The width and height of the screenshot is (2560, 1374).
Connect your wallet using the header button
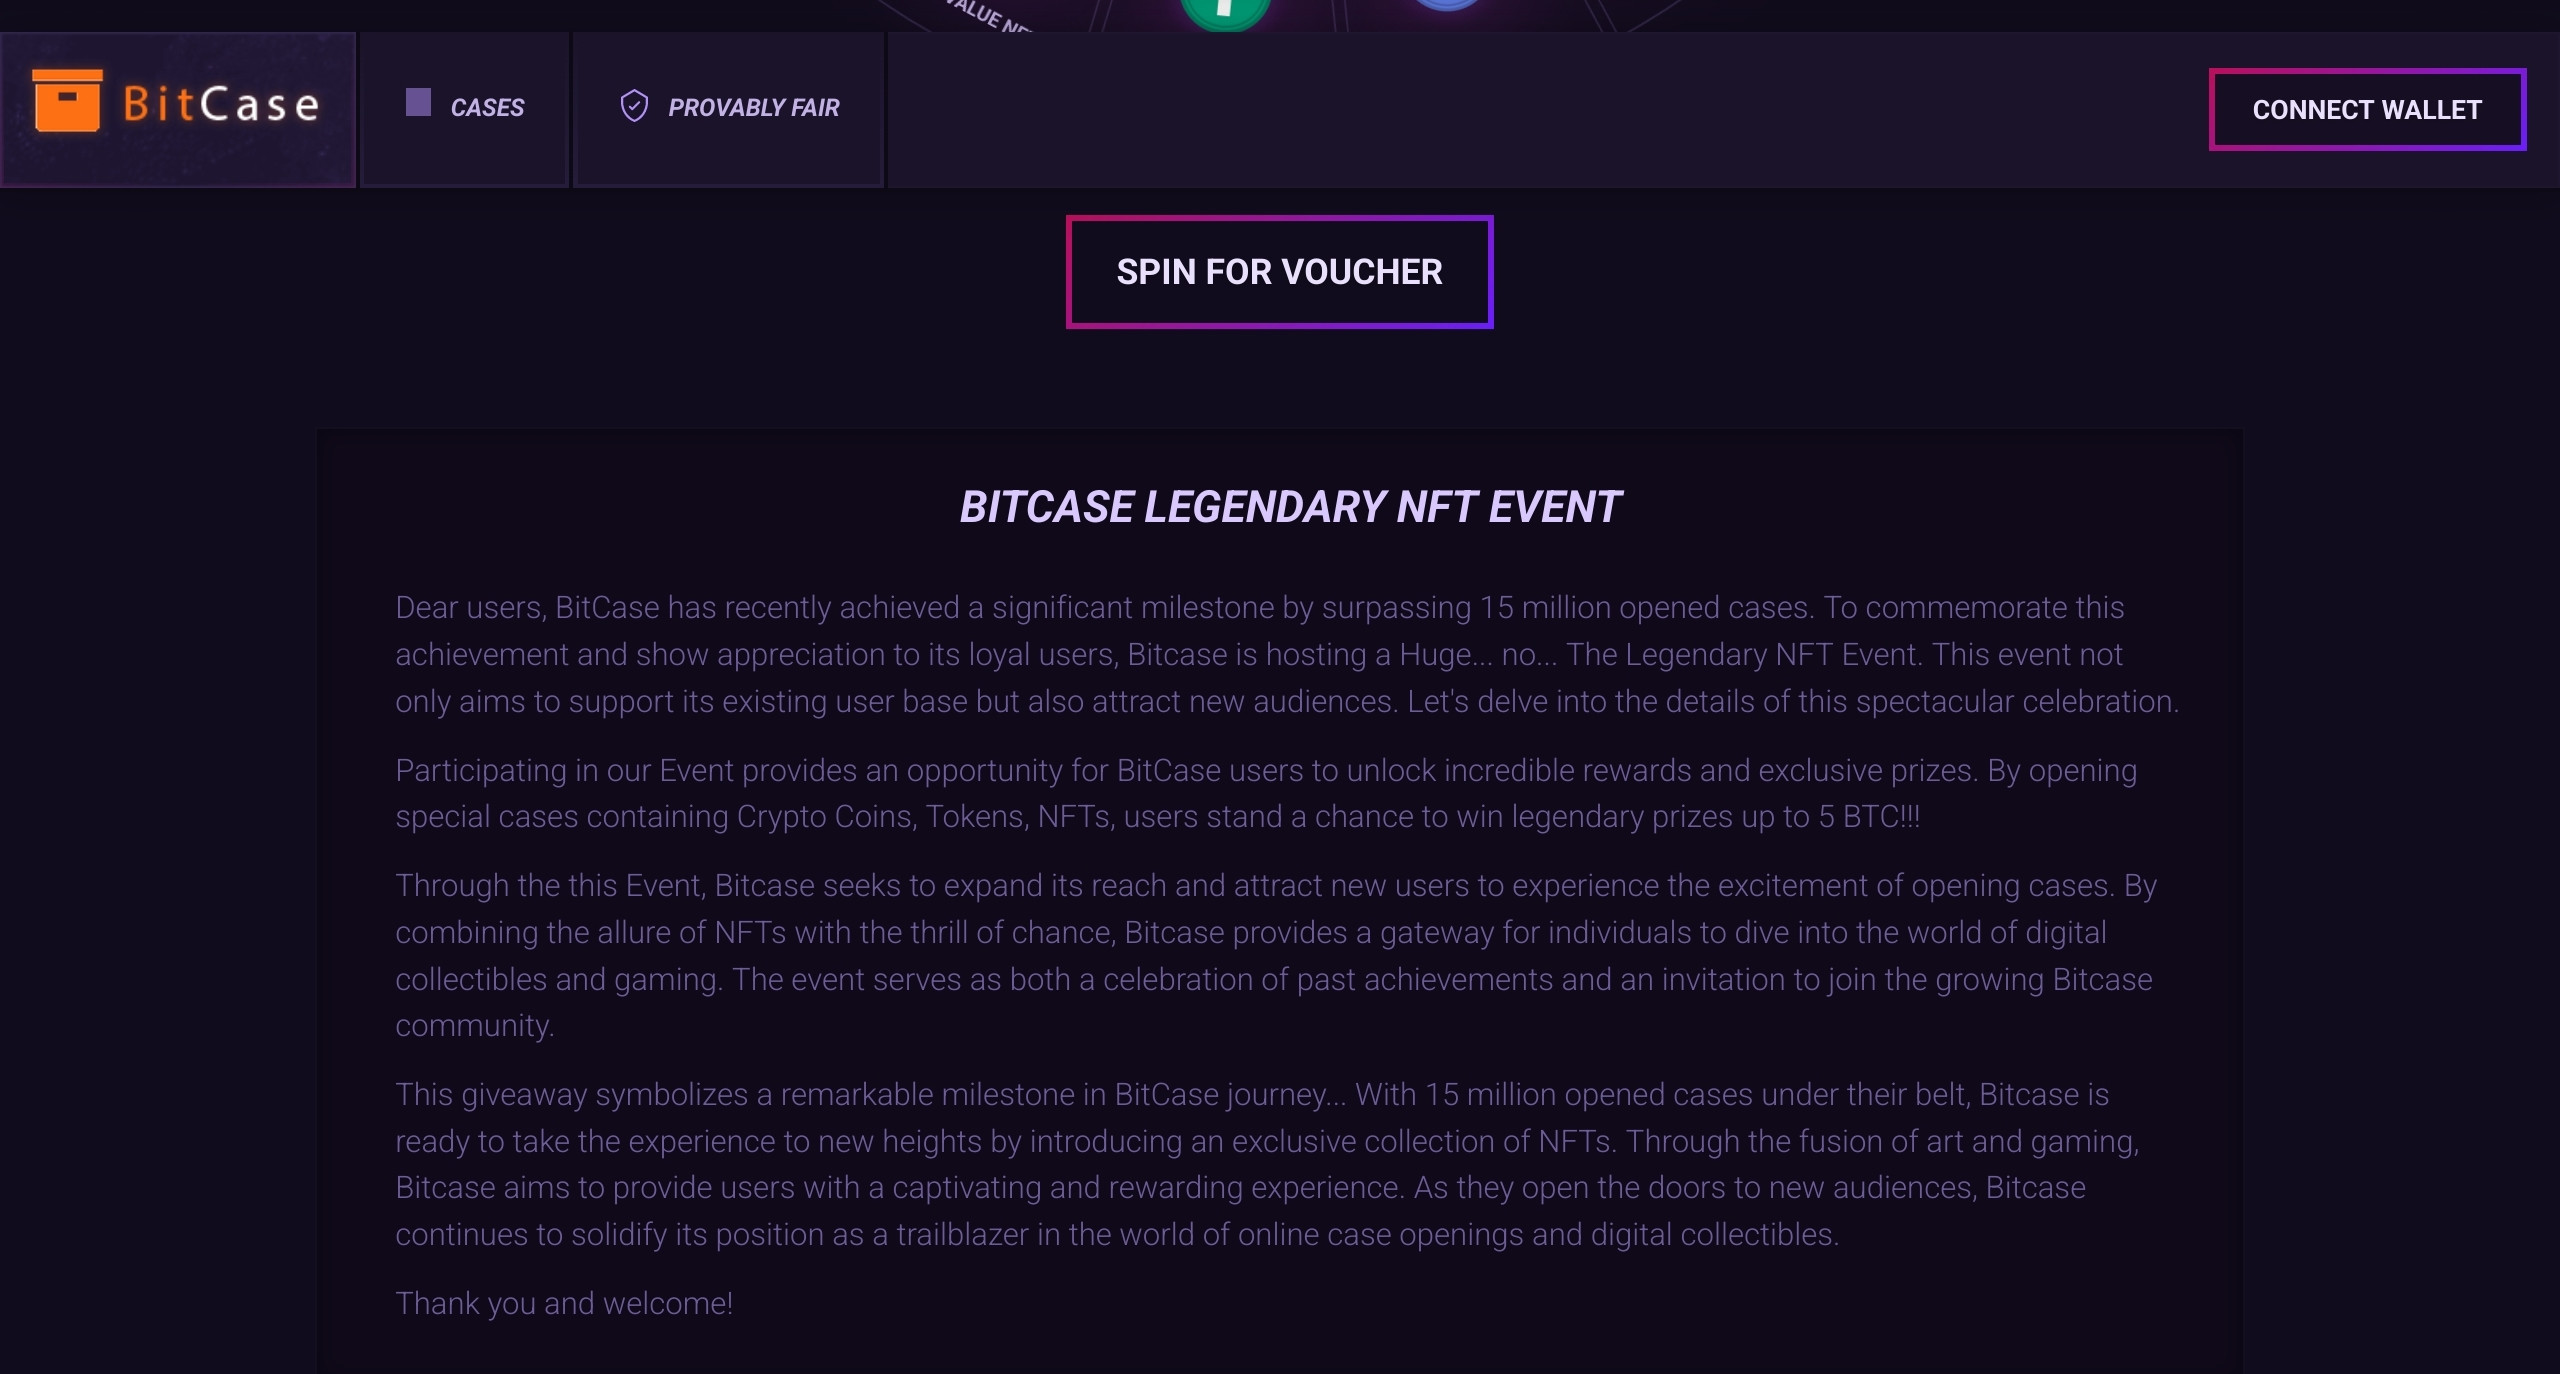click(2367, 109)
